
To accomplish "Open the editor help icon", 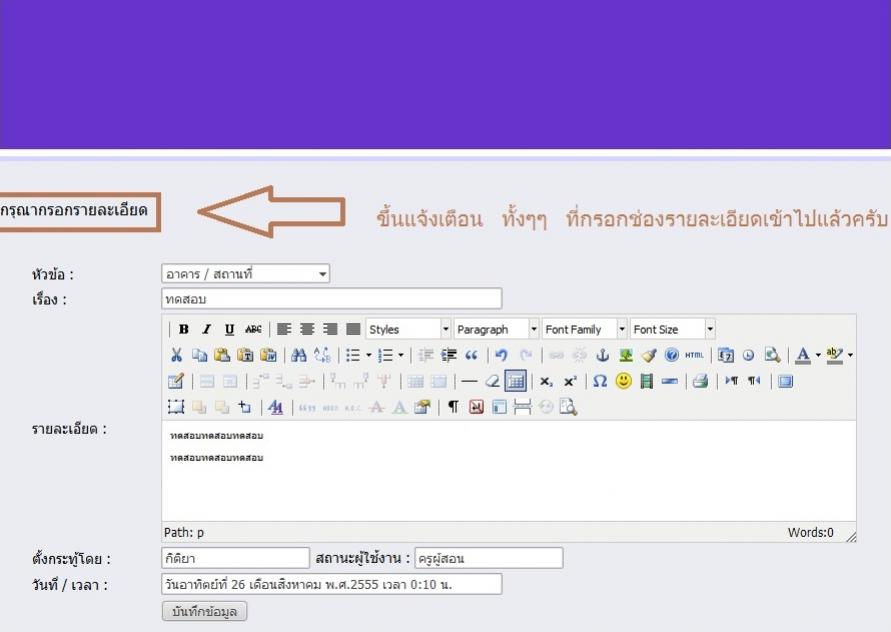I will coord(672,355).
